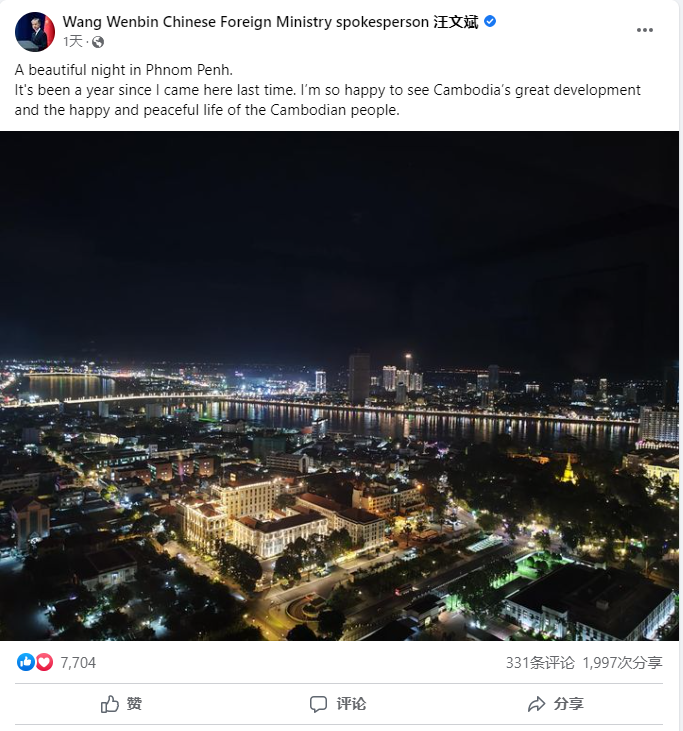The height and width of the screenshot is (731, 683).
Task: Click the blue verified badge
Action: 490,21
